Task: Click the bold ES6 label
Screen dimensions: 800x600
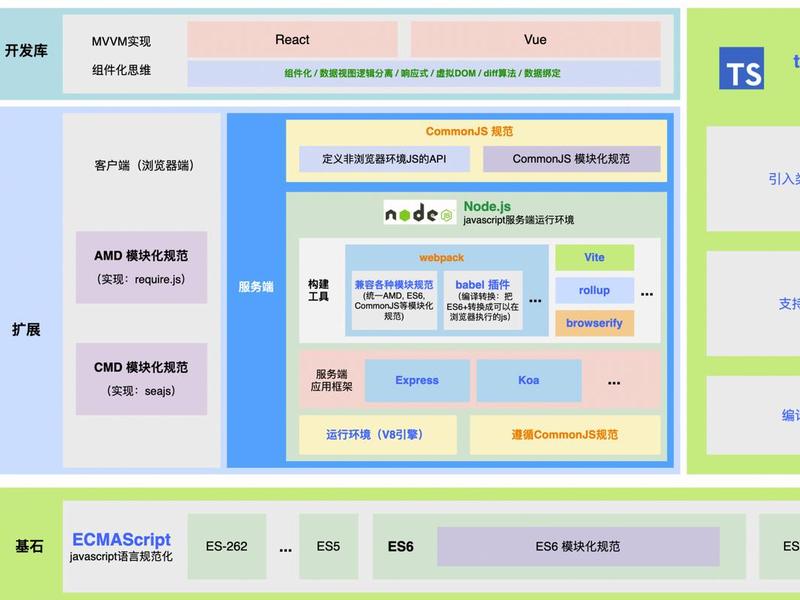Action: pyautogui.click(x=401, y=546)
